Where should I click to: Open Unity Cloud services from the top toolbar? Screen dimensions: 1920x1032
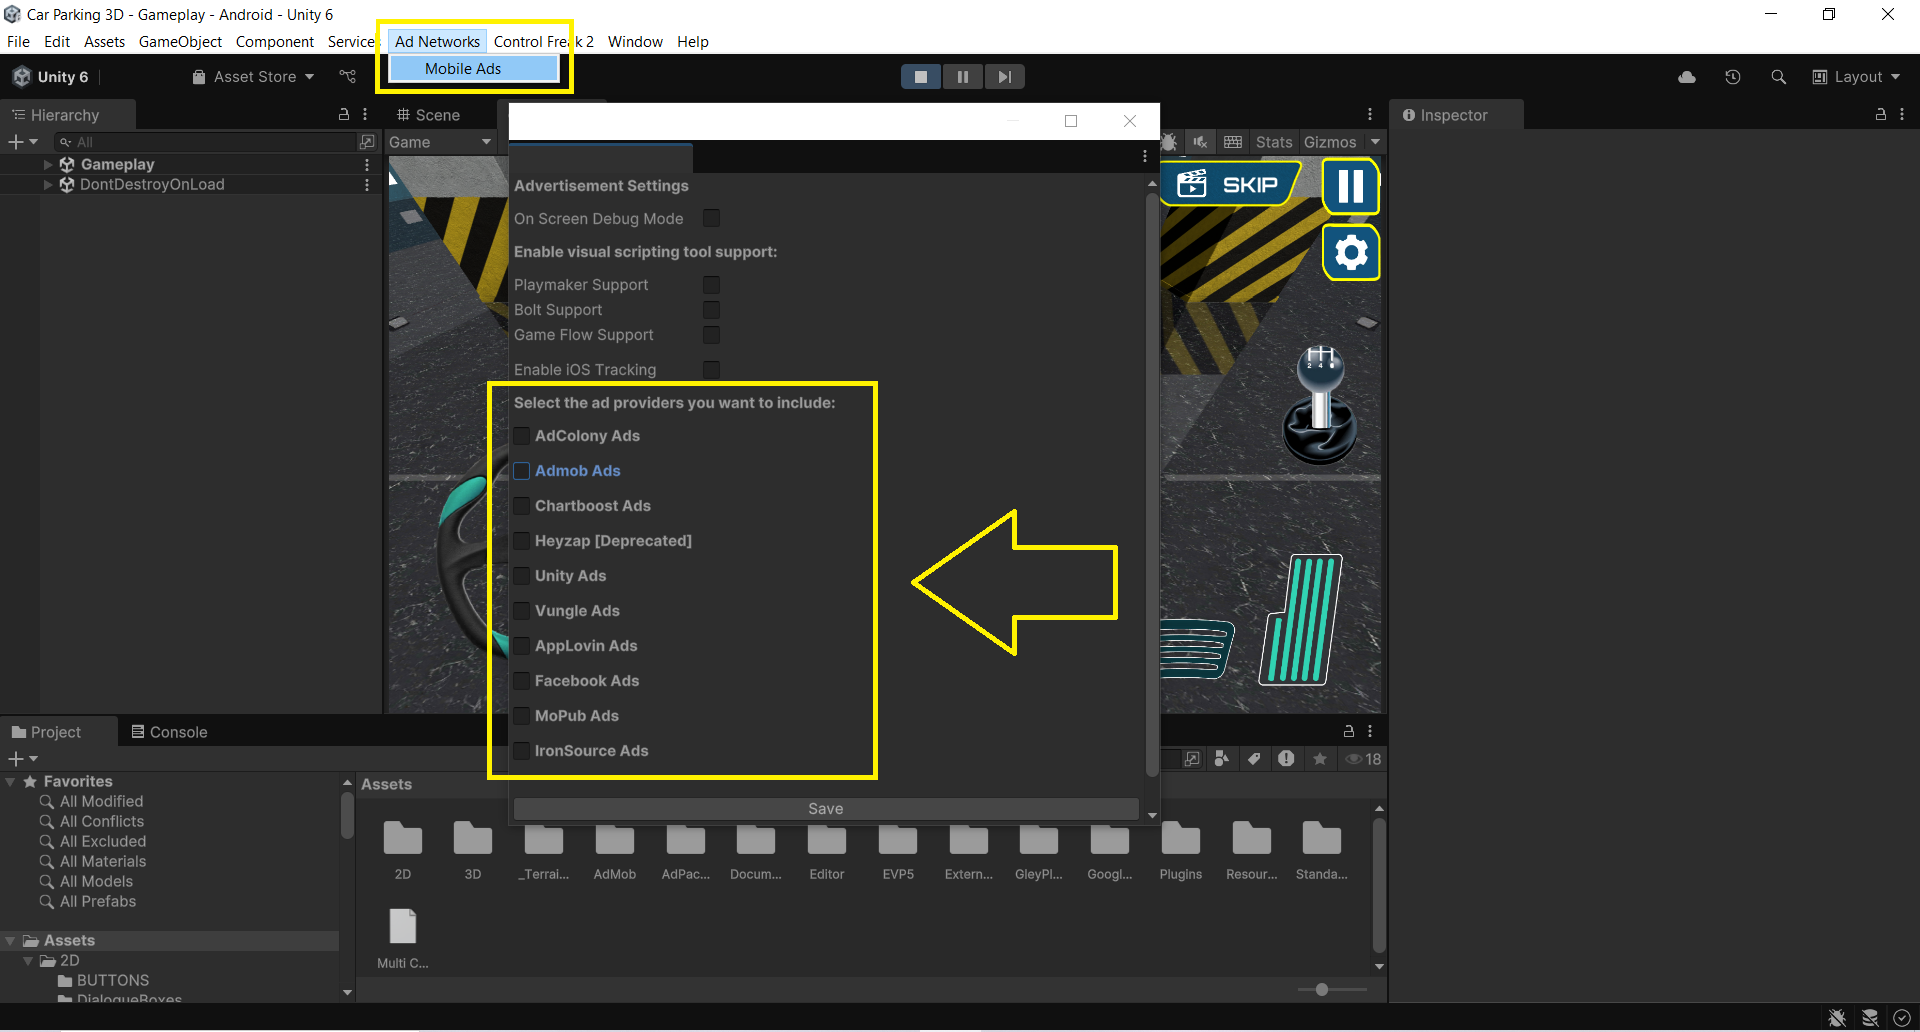point(1686,76)
